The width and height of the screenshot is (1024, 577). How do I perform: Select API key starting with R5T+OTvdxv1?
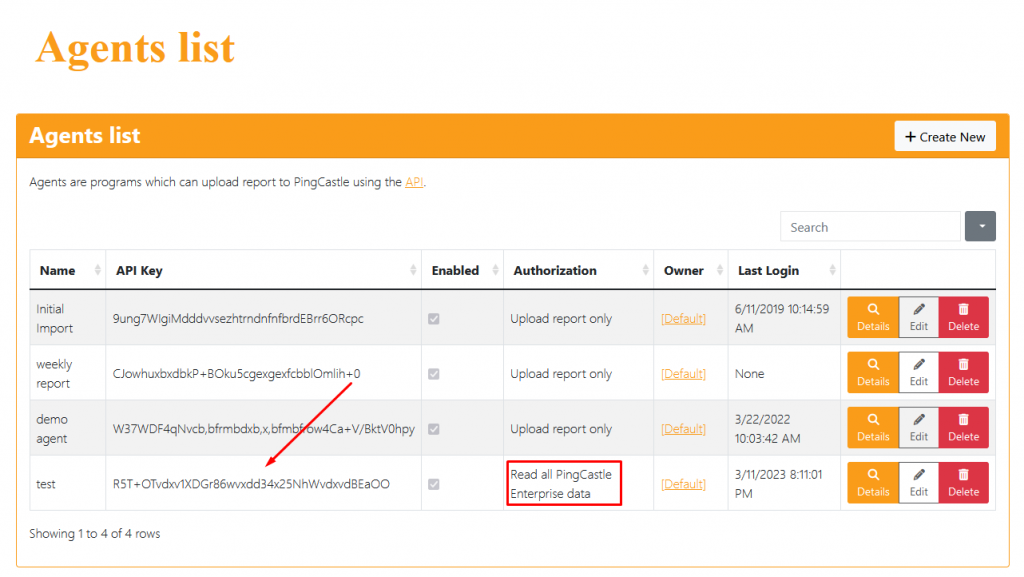coord(251,484)
